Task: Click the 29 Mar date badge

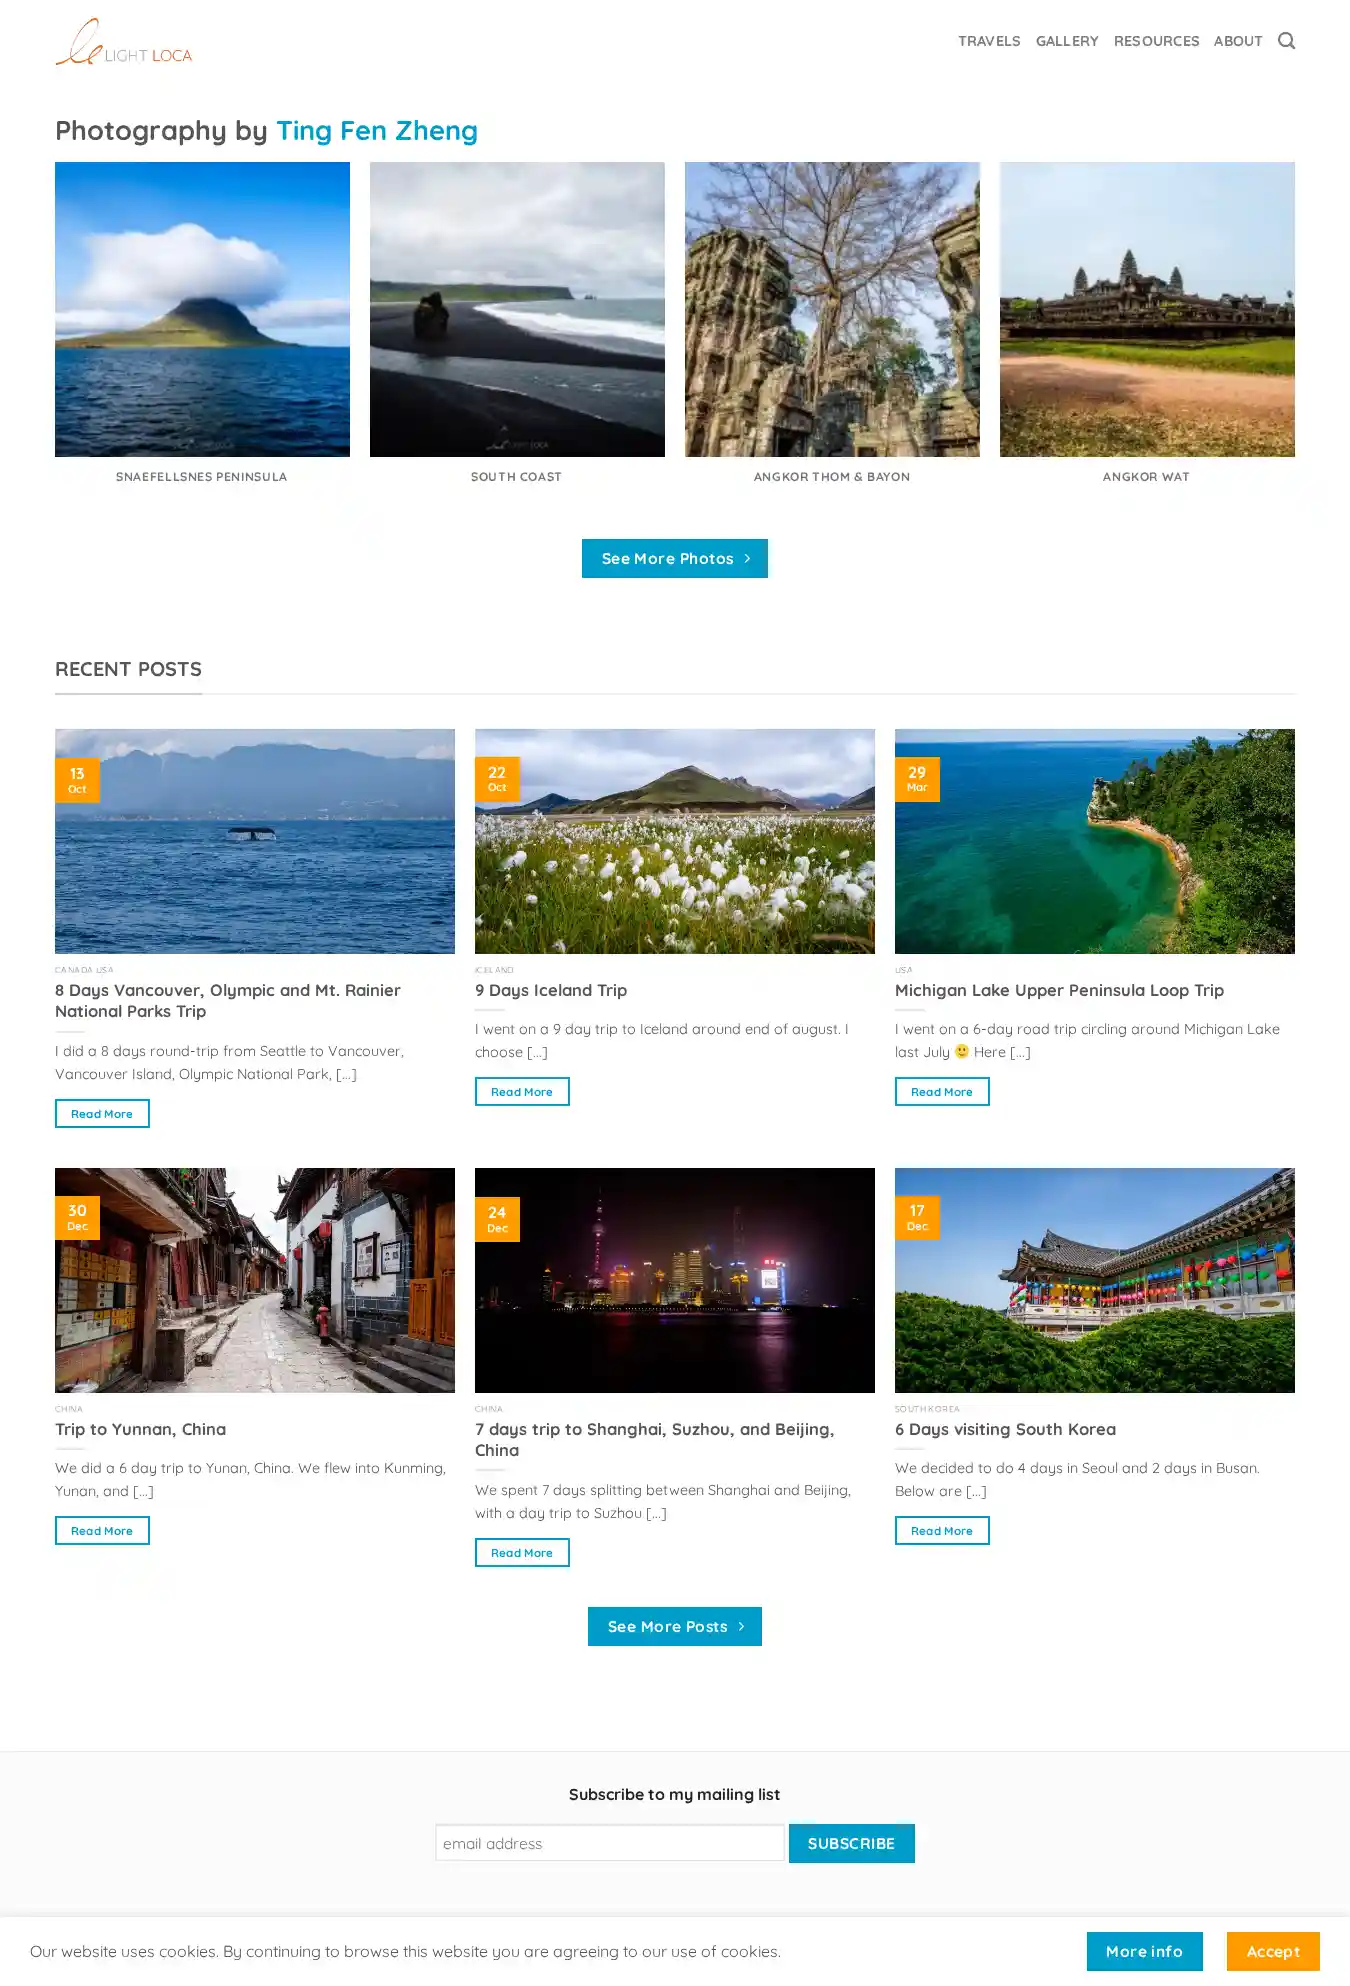Action: pyautogui.click(x=917, y=779)
